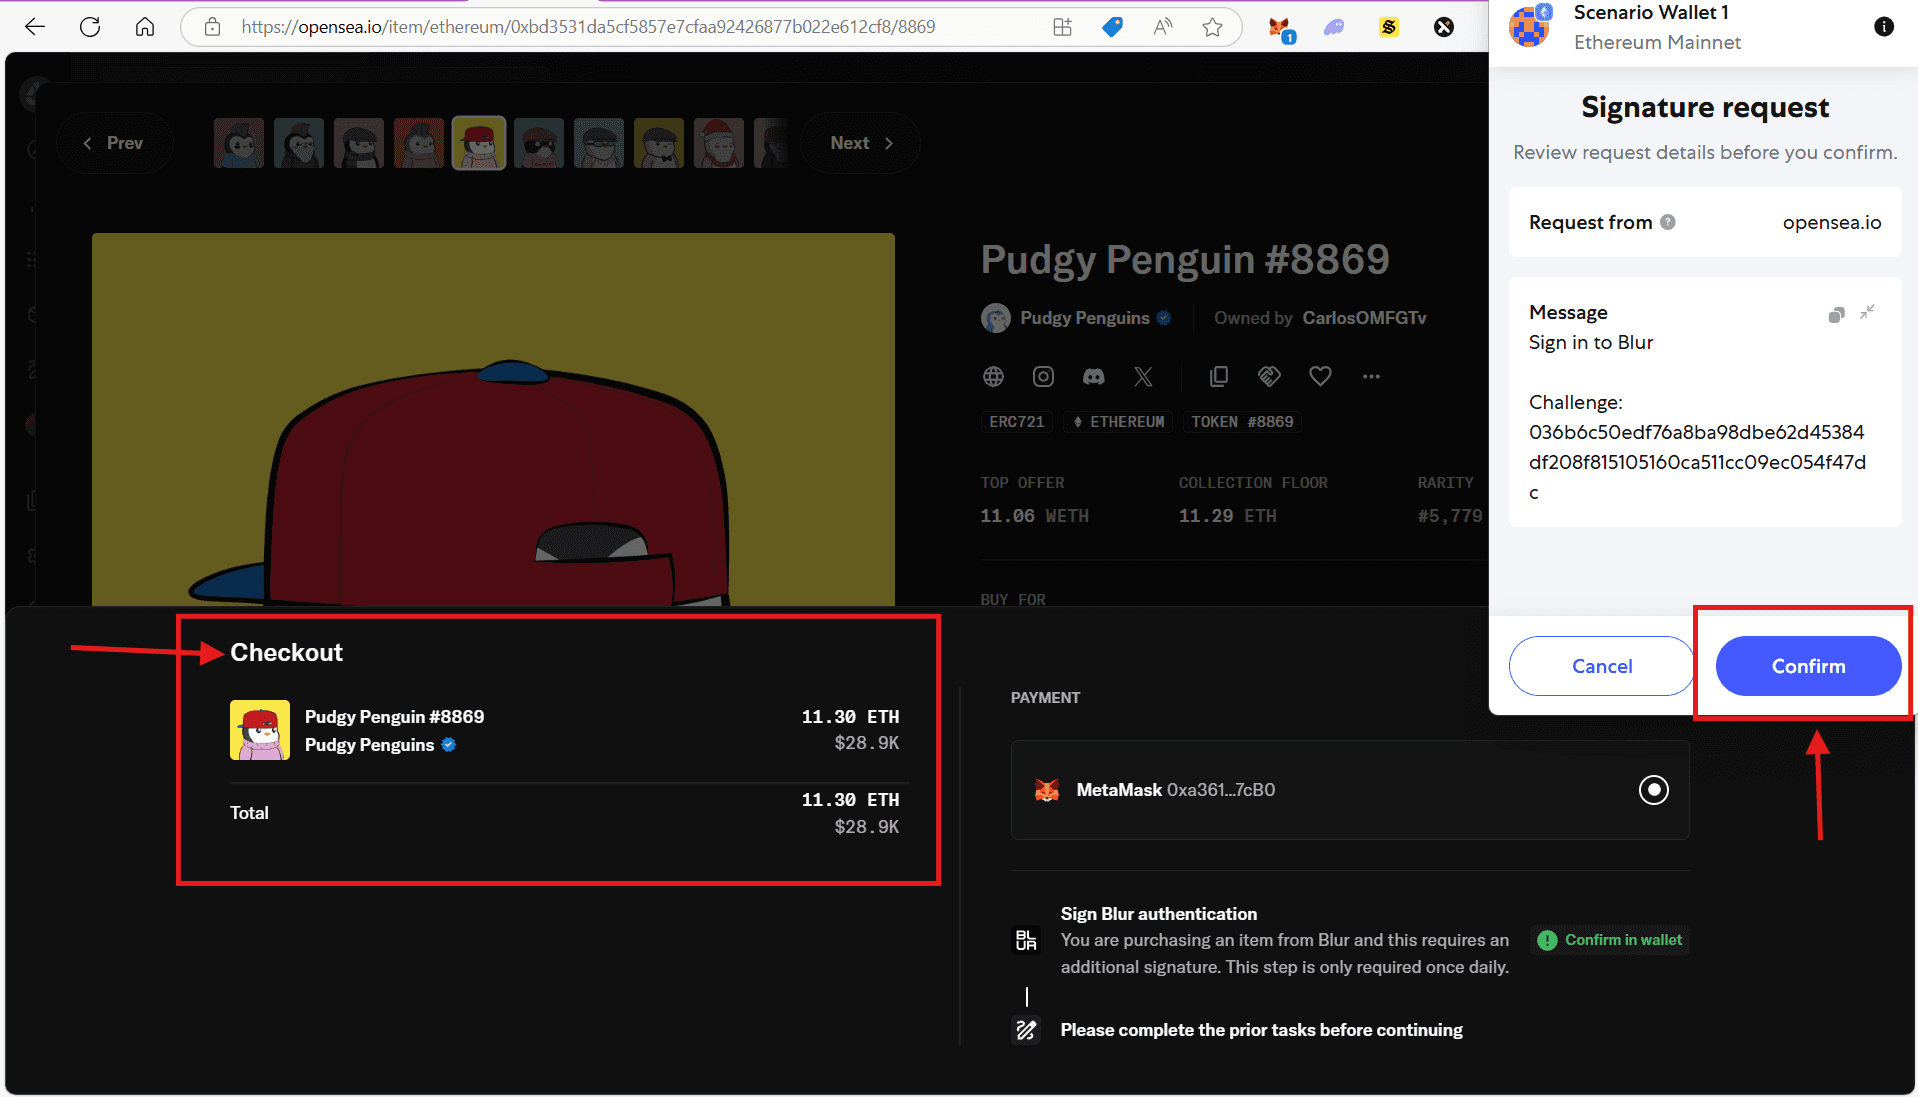This screenshot has width=1918, height=1097.
Task: Open the Pudgy Penguins X profile icon
Action: coord(1143,376)
